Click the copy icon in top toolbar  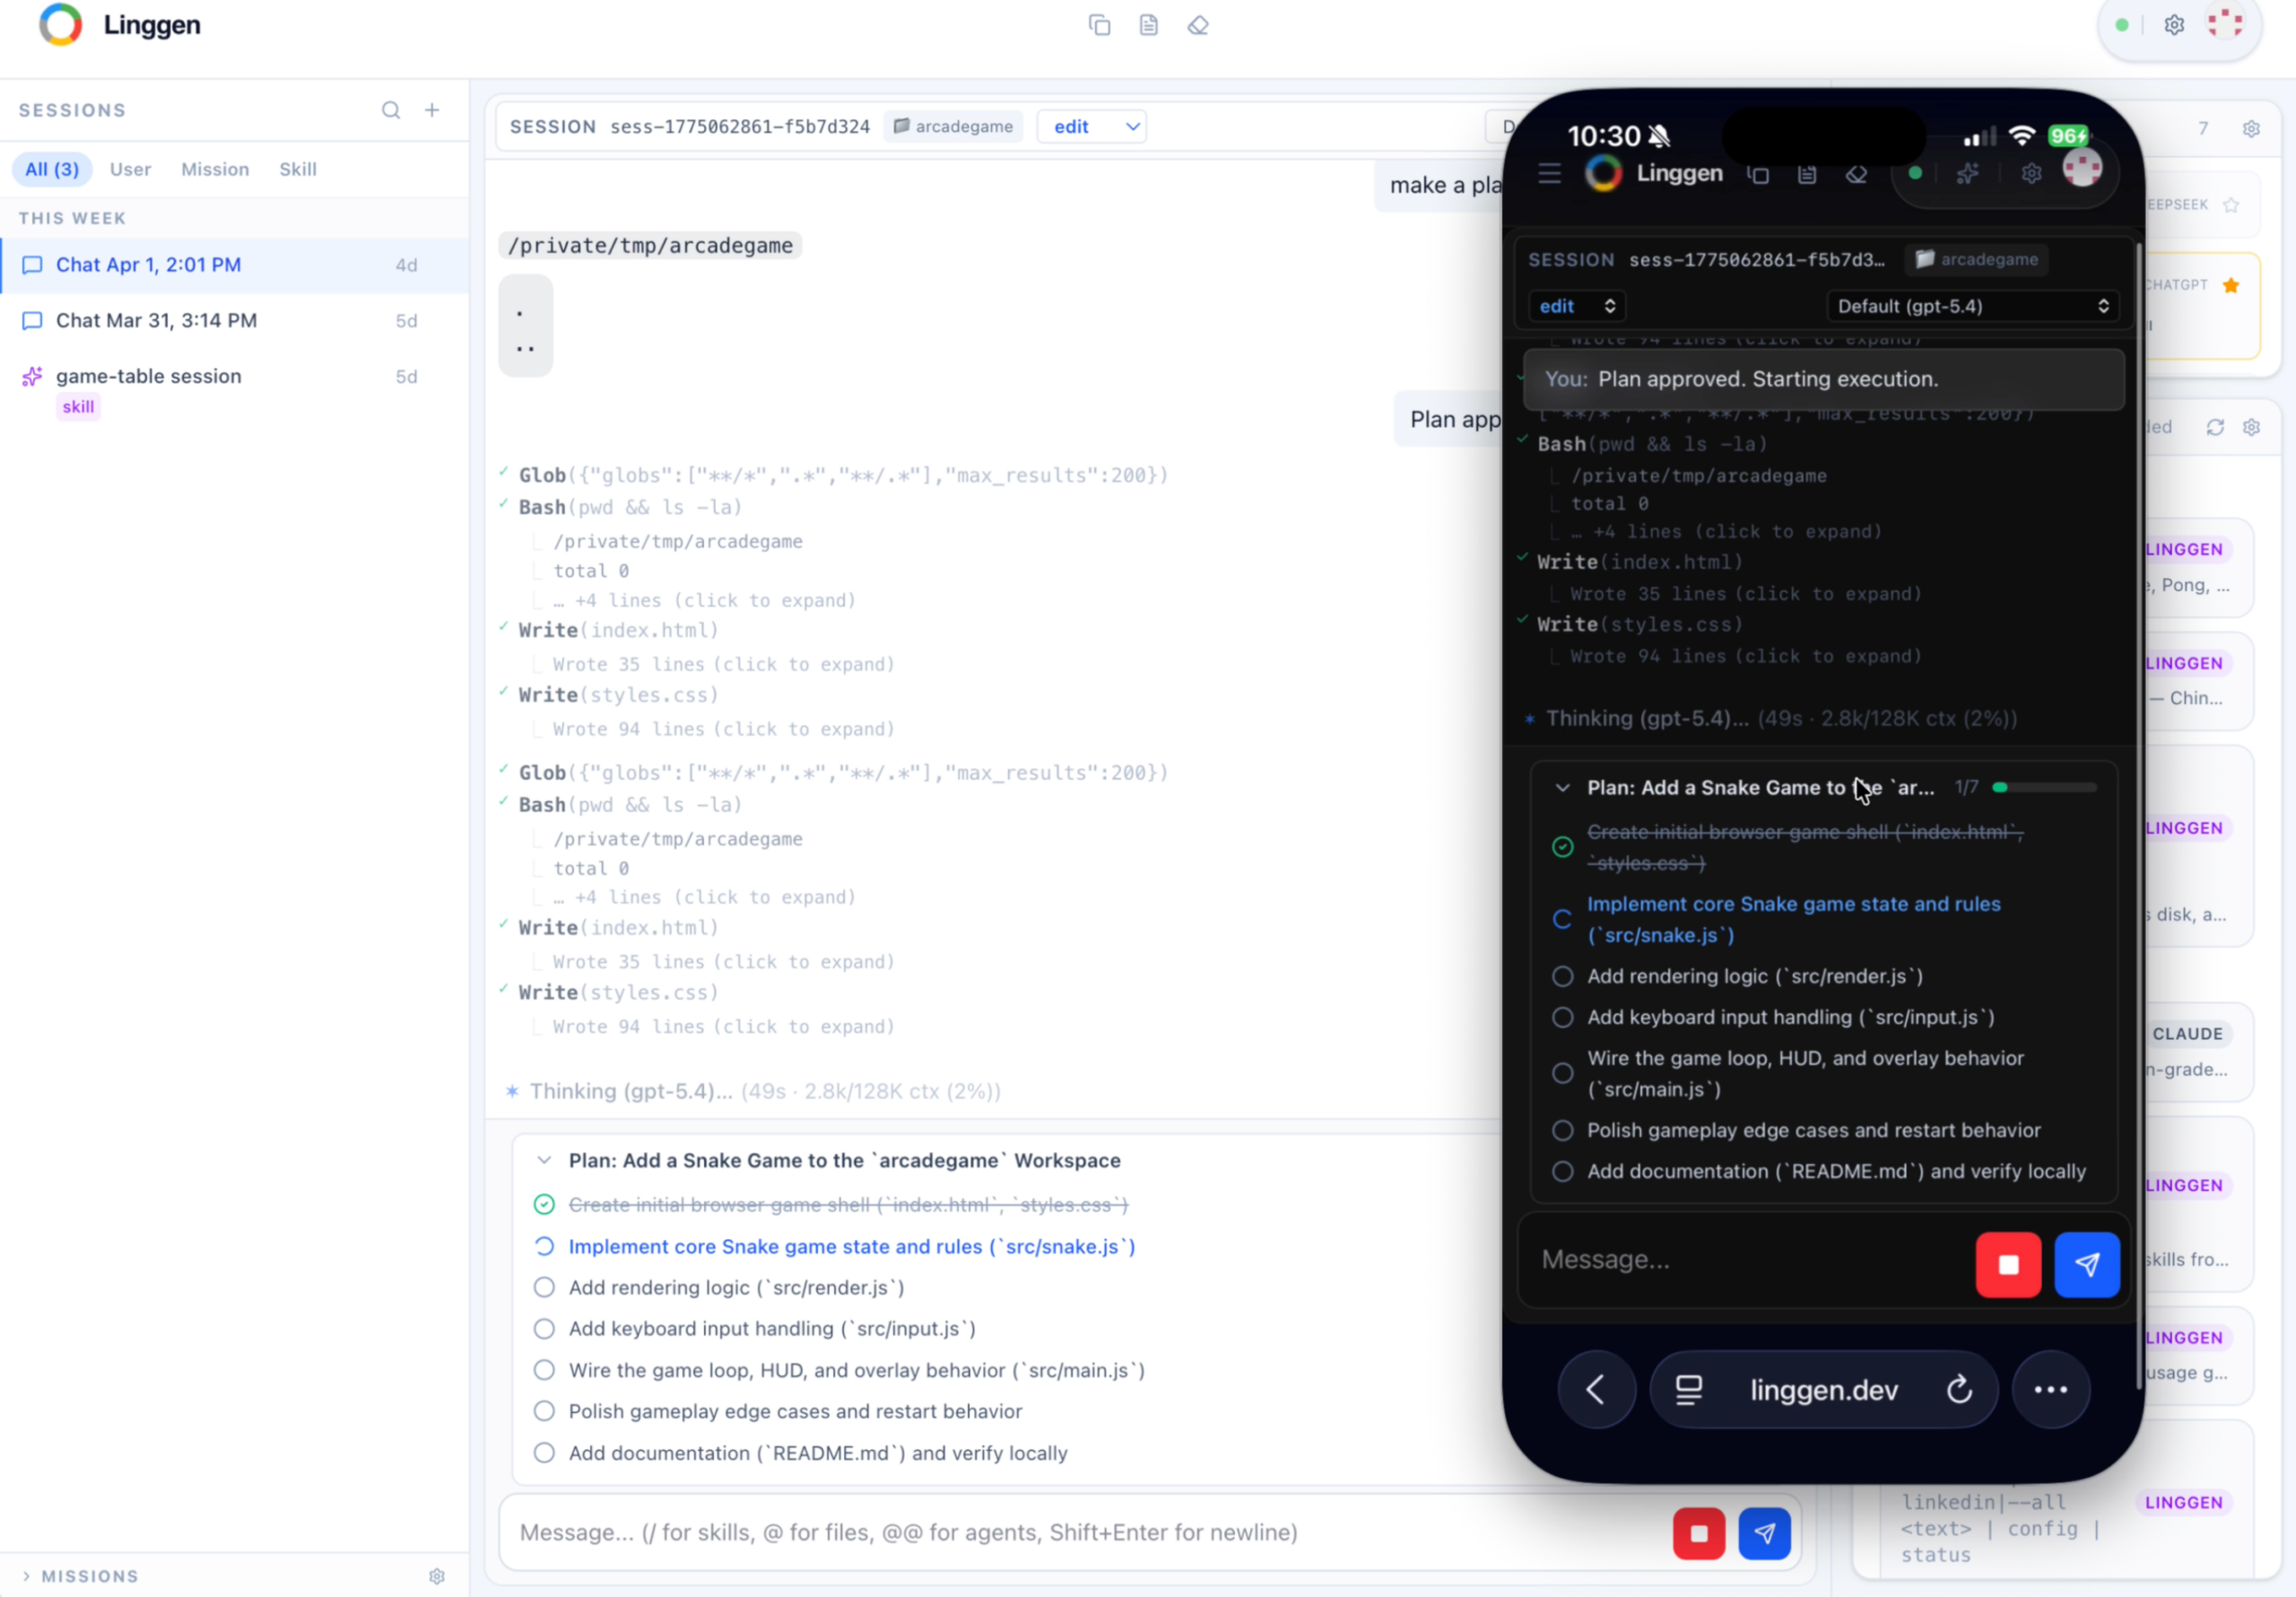pyautogui.click(x=1099, y=25)
